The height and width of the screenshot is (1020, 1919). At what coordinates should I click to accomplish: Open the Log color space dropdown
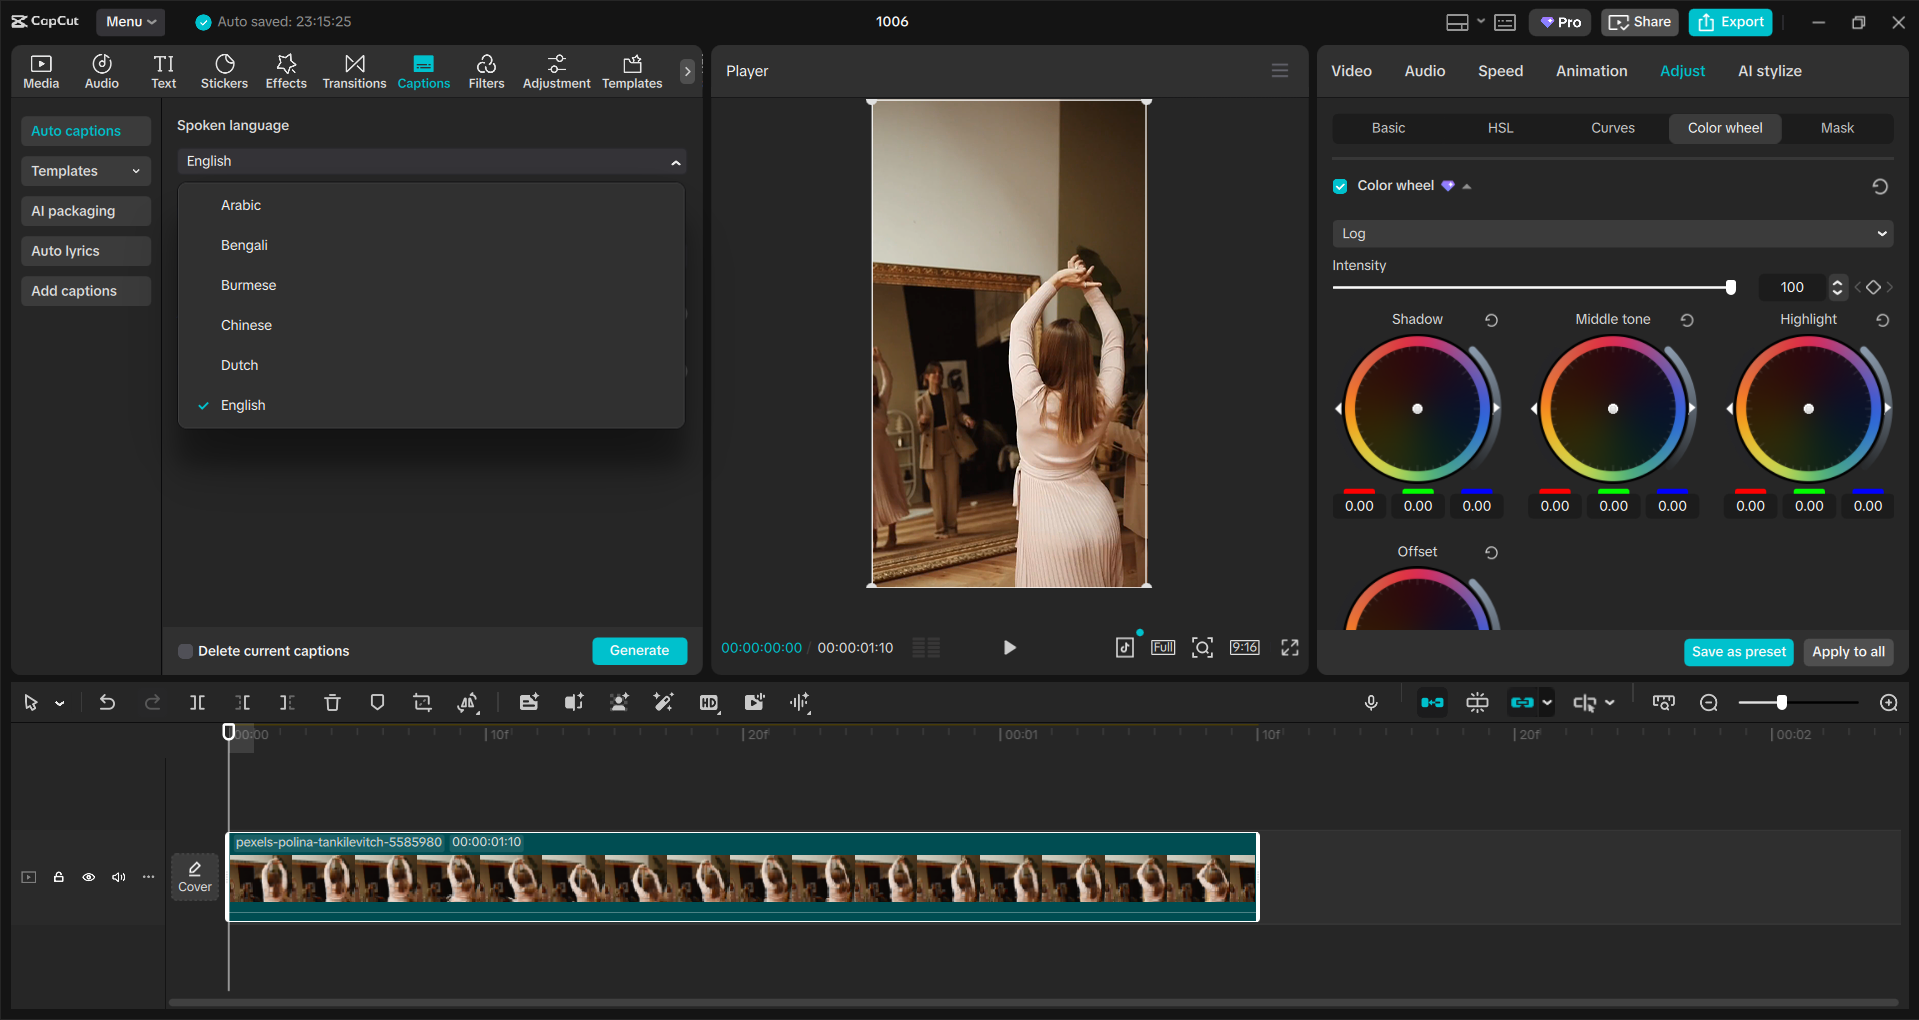point(1610,233)
